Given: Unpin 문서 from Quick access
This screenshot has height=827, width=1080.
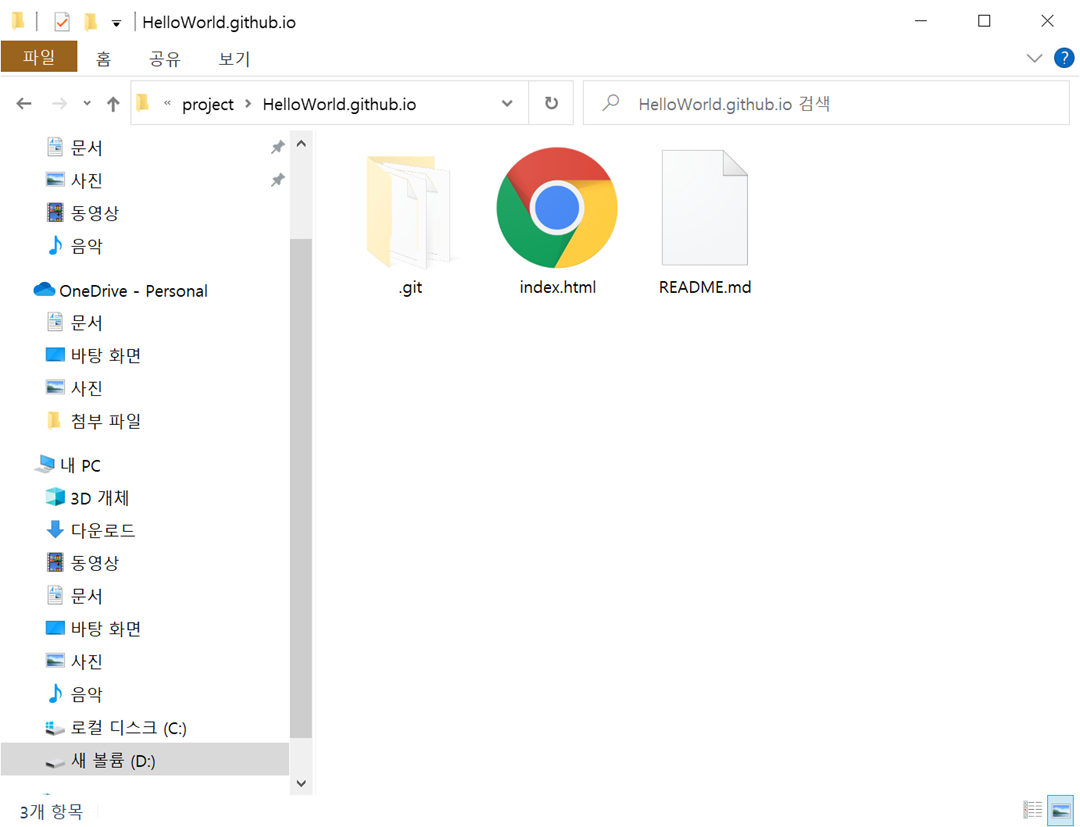Looking at the screenshot, I should coord(277,147).
